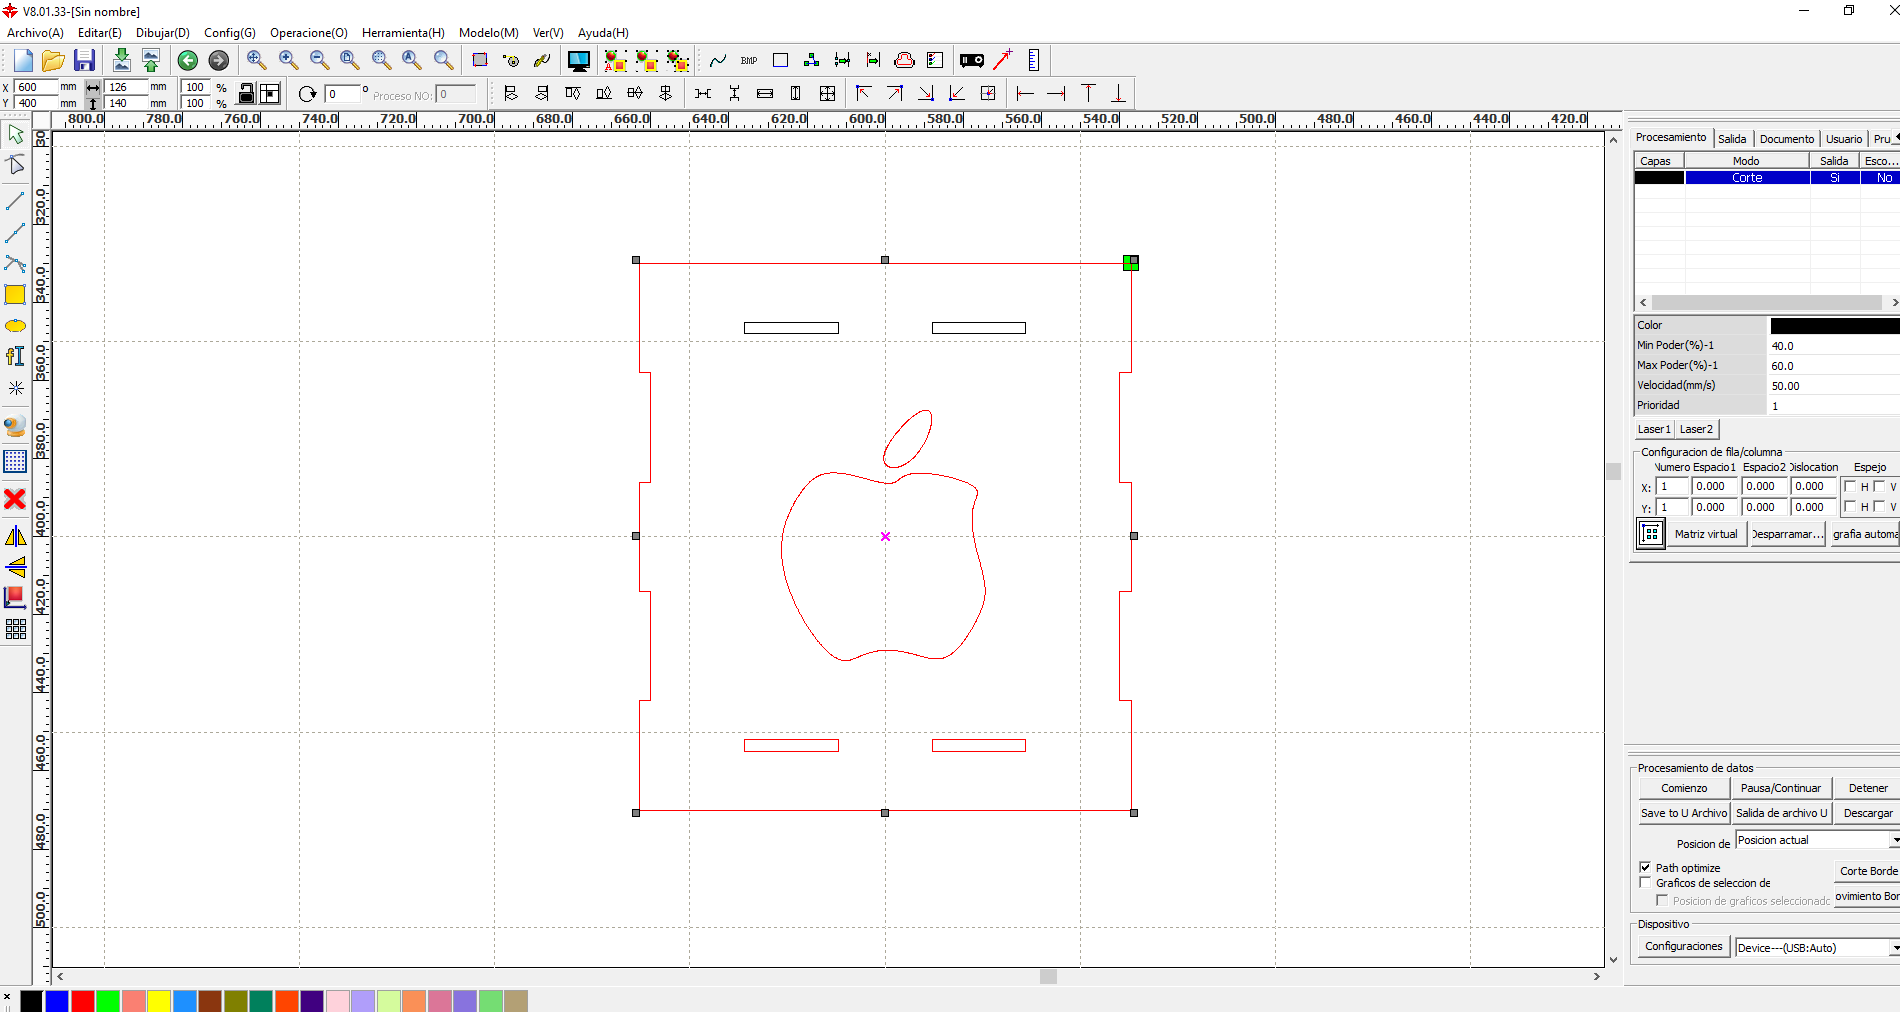The height and width of the screenshot is (1012, 1900).
Task: Redo with the gray right arrow icon
Action: pyautogui.click(x=219, y=60)
